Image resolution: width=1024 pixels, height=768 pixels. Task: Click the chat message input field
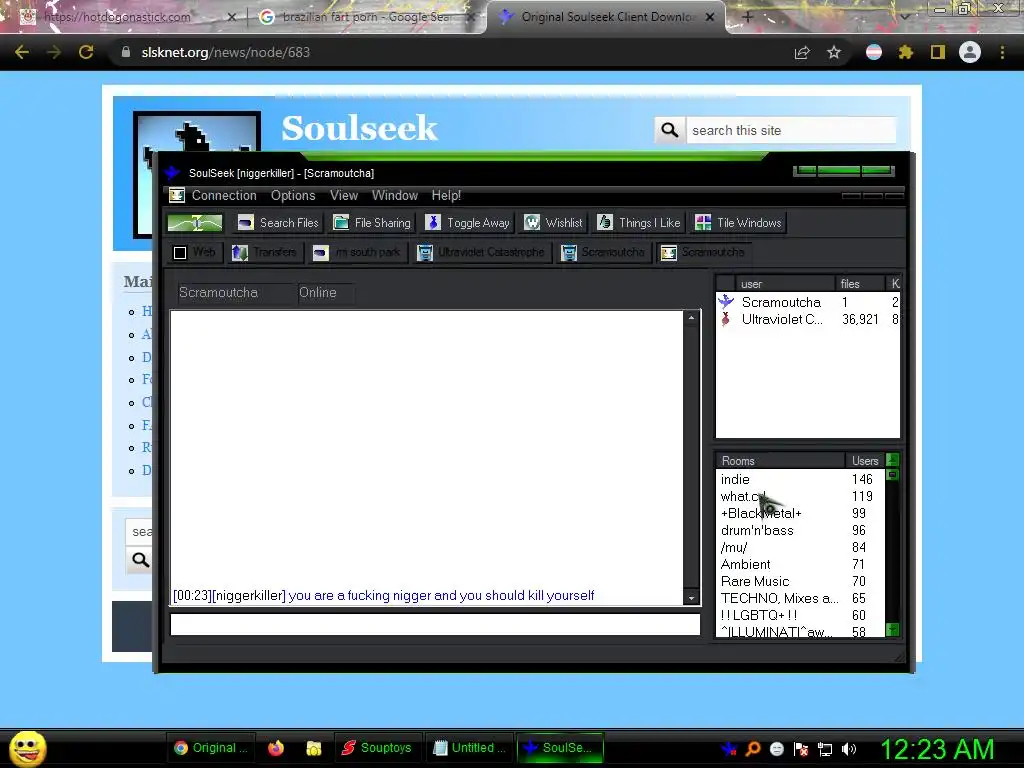[435, 624]
